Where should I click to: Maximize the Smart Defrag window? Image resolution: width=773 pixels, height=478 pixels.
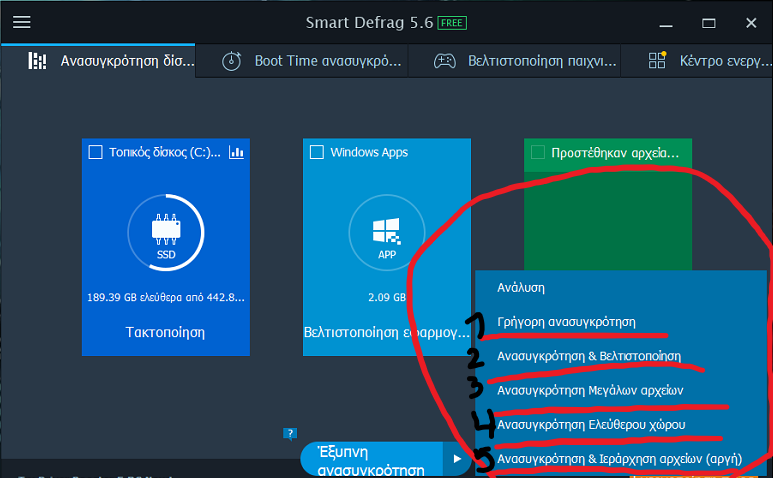click(709, 23)
